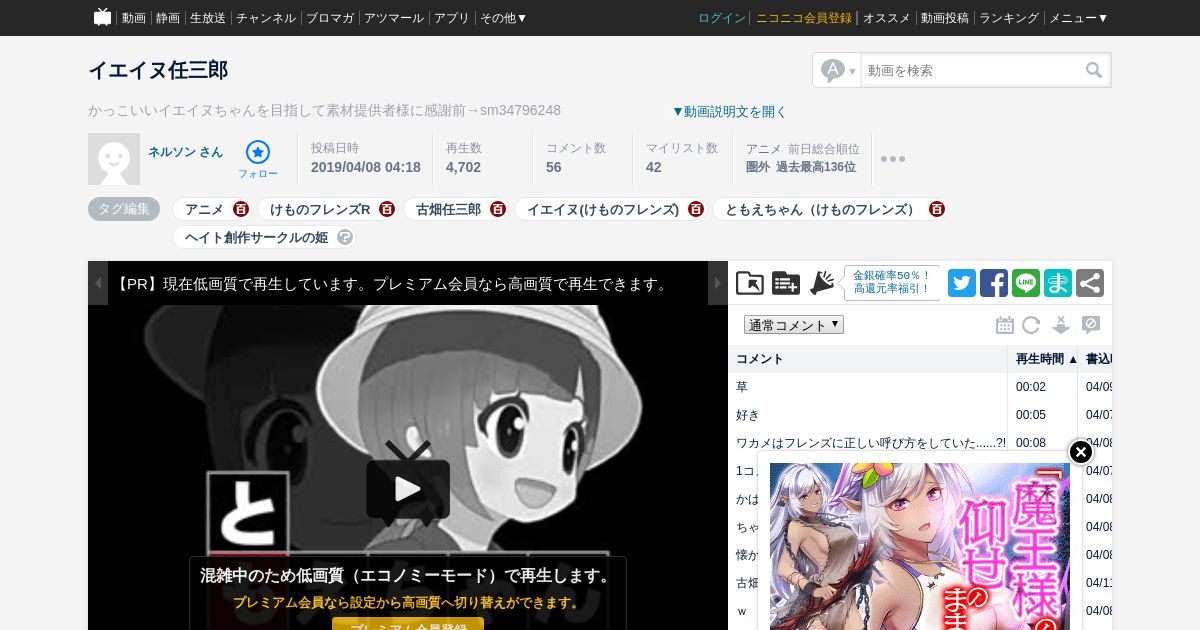Screen dimensions: 1200x630
Task: Click the プレミアム会員登録 button
Action: coord(408,626)
